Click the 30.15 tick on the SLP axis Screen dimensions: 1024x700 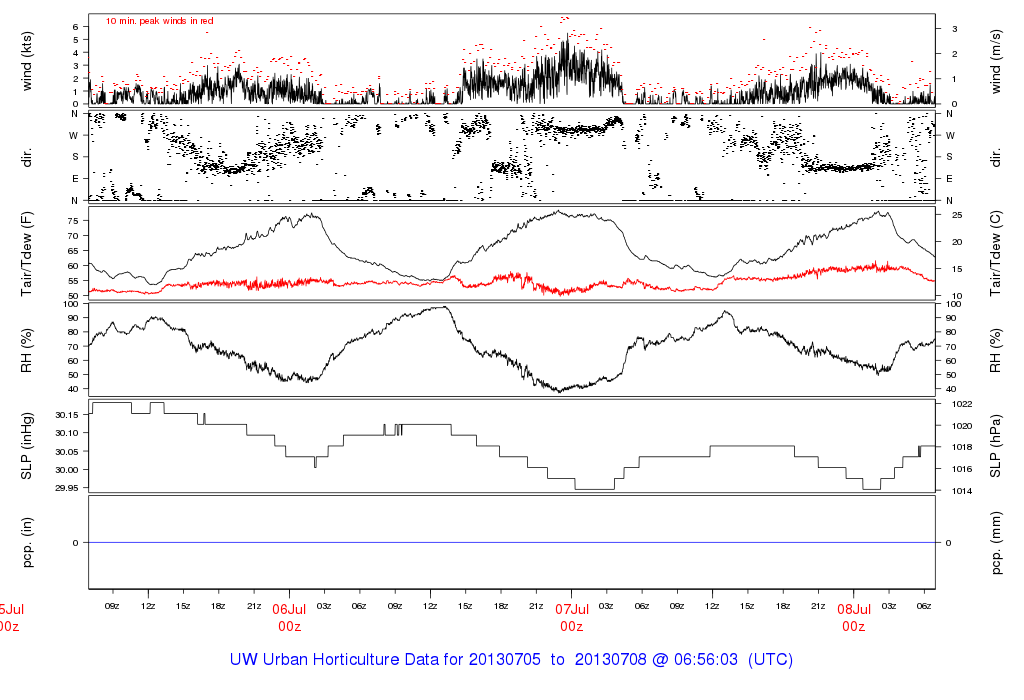67,415
